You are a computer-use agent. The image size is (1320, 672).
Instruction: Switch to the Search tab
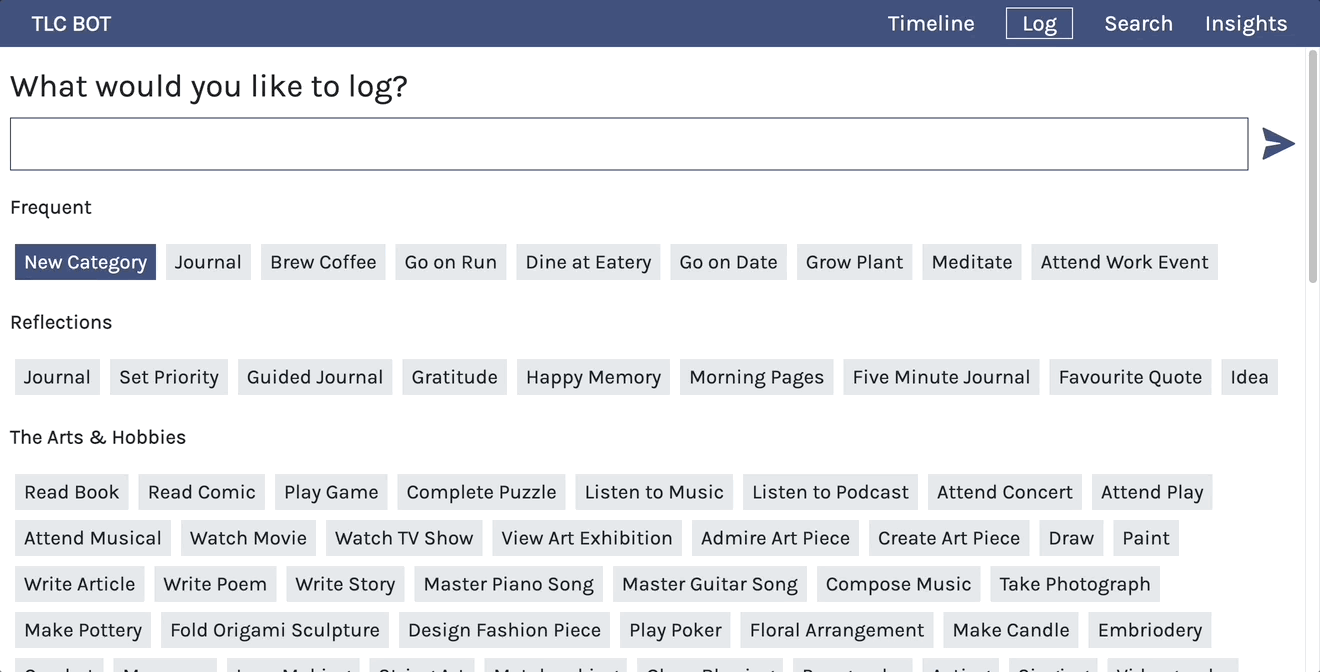tap(1138, 23)
